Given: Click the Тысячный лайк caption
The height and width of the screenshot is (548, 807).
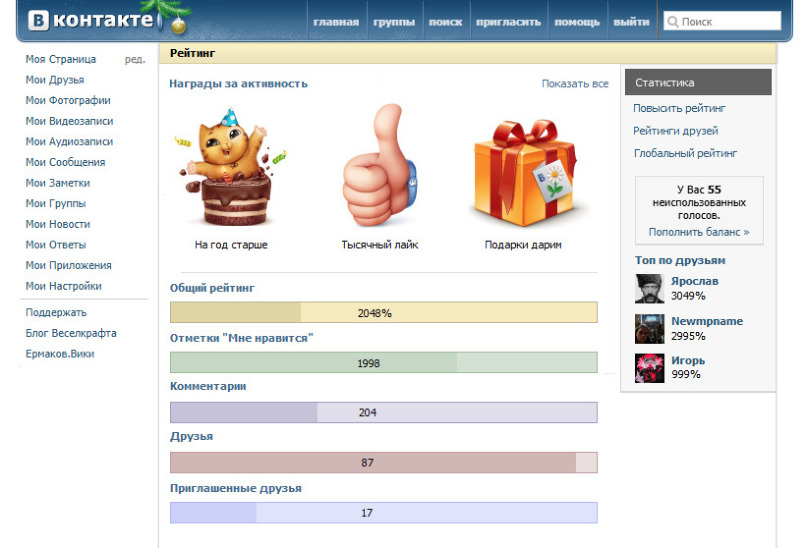Looking at the screenshot, I should 380,245.
